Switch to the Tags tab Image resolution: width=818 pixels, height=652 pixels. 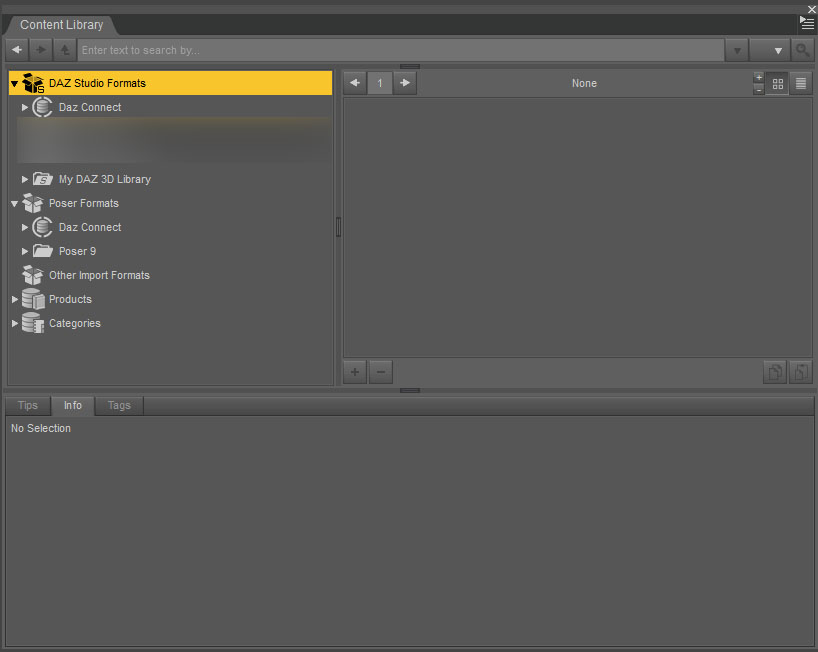[119, 405]
